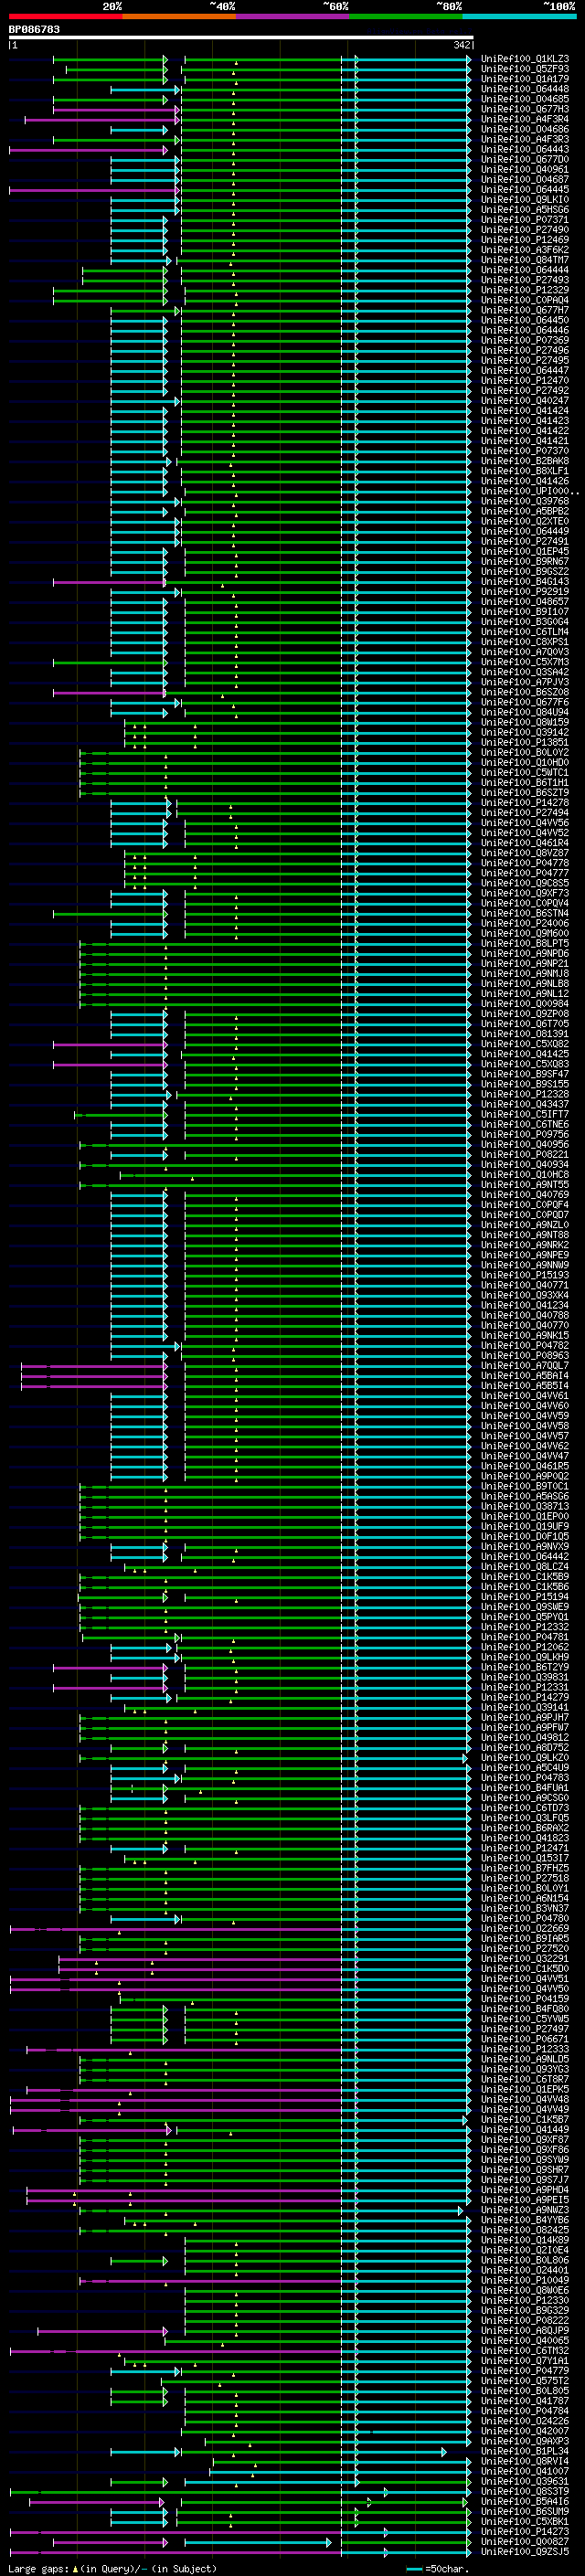Select hit UniRef100_P12470

525,381
